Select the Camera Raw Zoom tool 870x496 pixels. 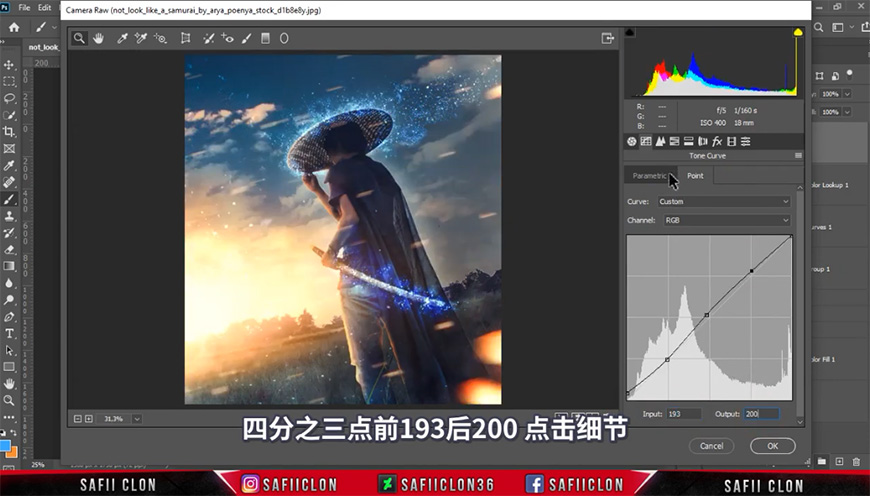click(x=79, y=38)
